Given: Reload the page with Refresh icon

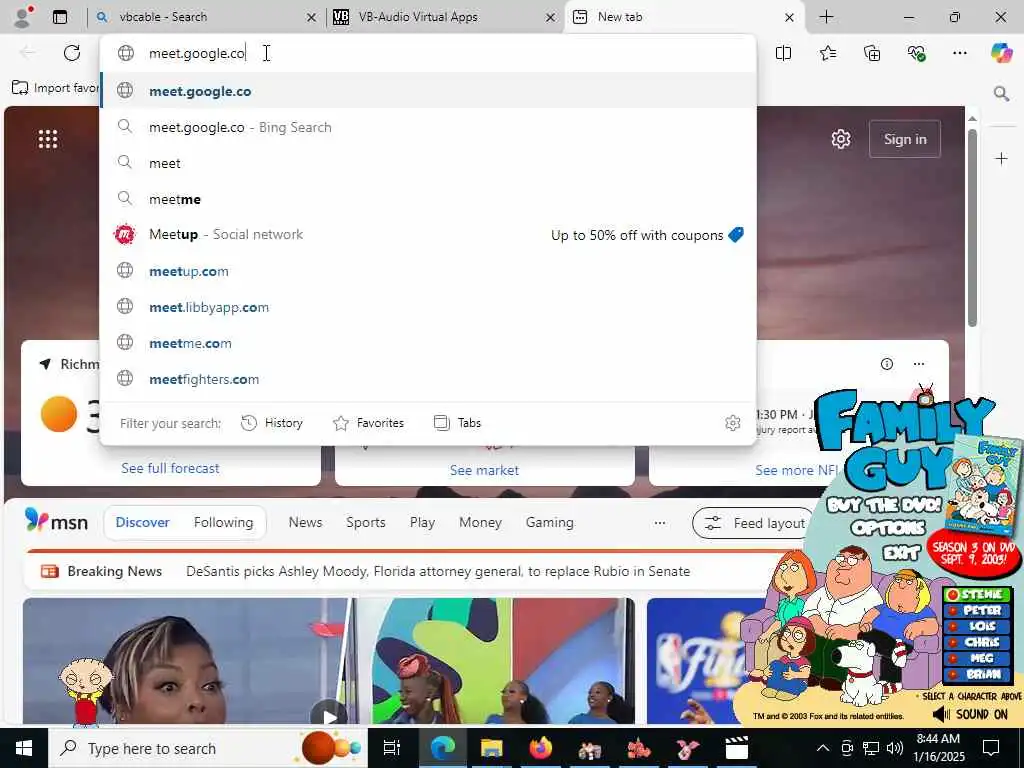Looking at the screenshot, I should coord(72,53).
